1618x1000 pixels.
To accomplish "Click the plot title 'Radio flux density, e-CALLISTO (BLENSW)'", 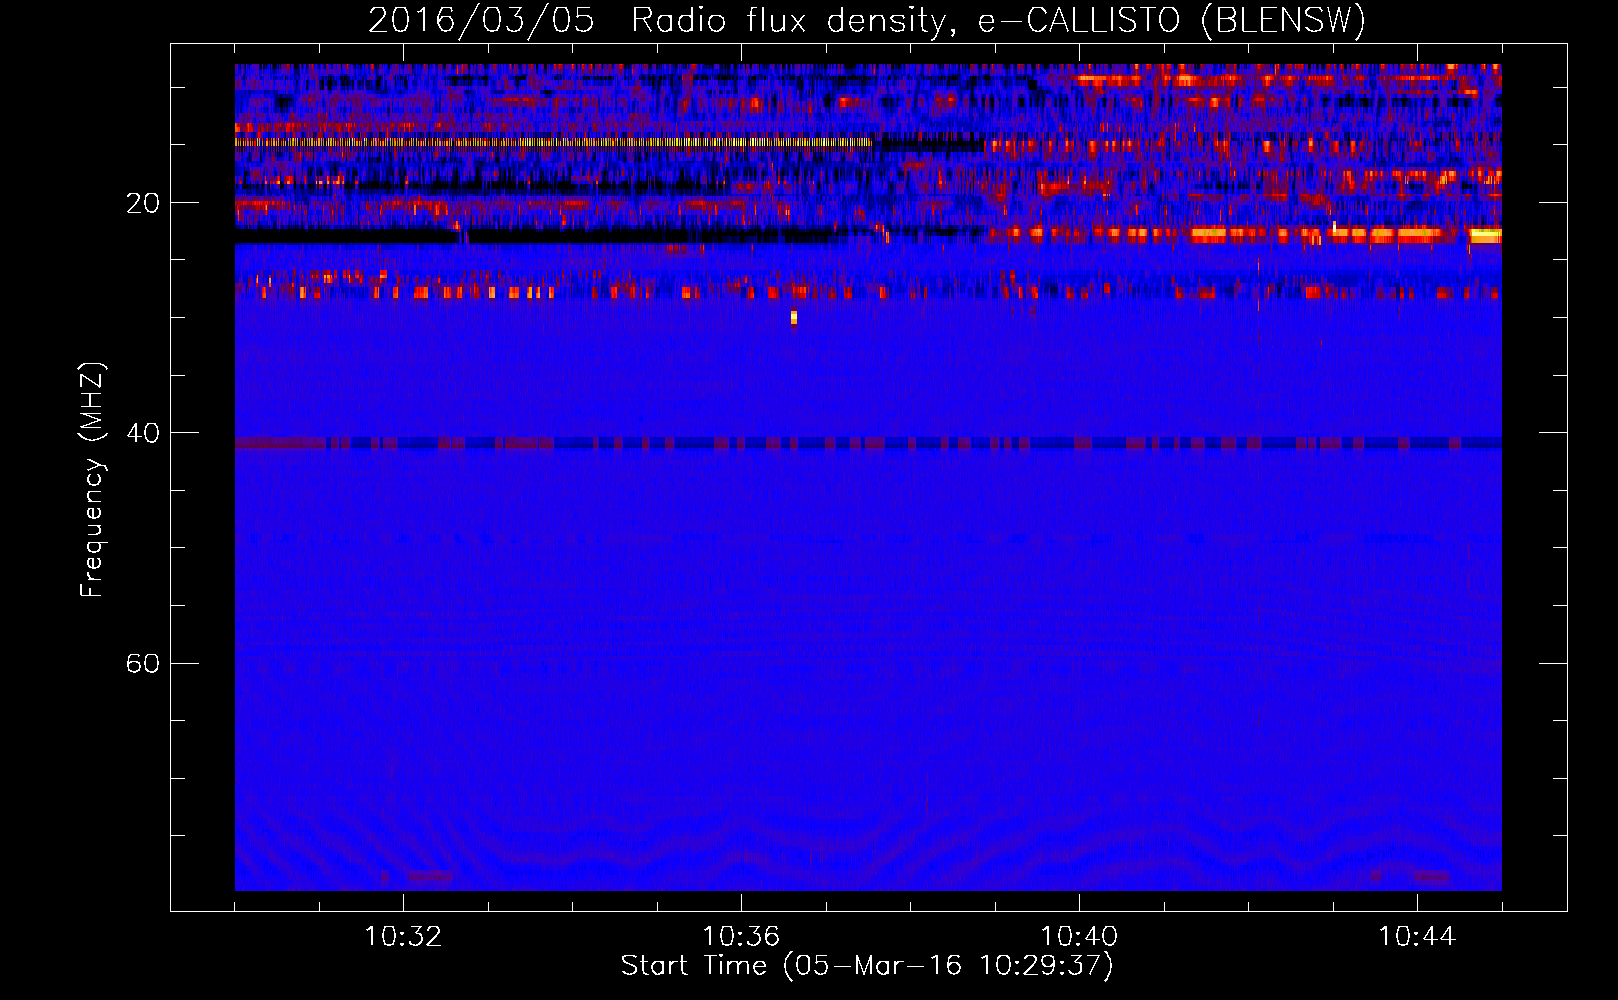I will (x=998, y=20).
